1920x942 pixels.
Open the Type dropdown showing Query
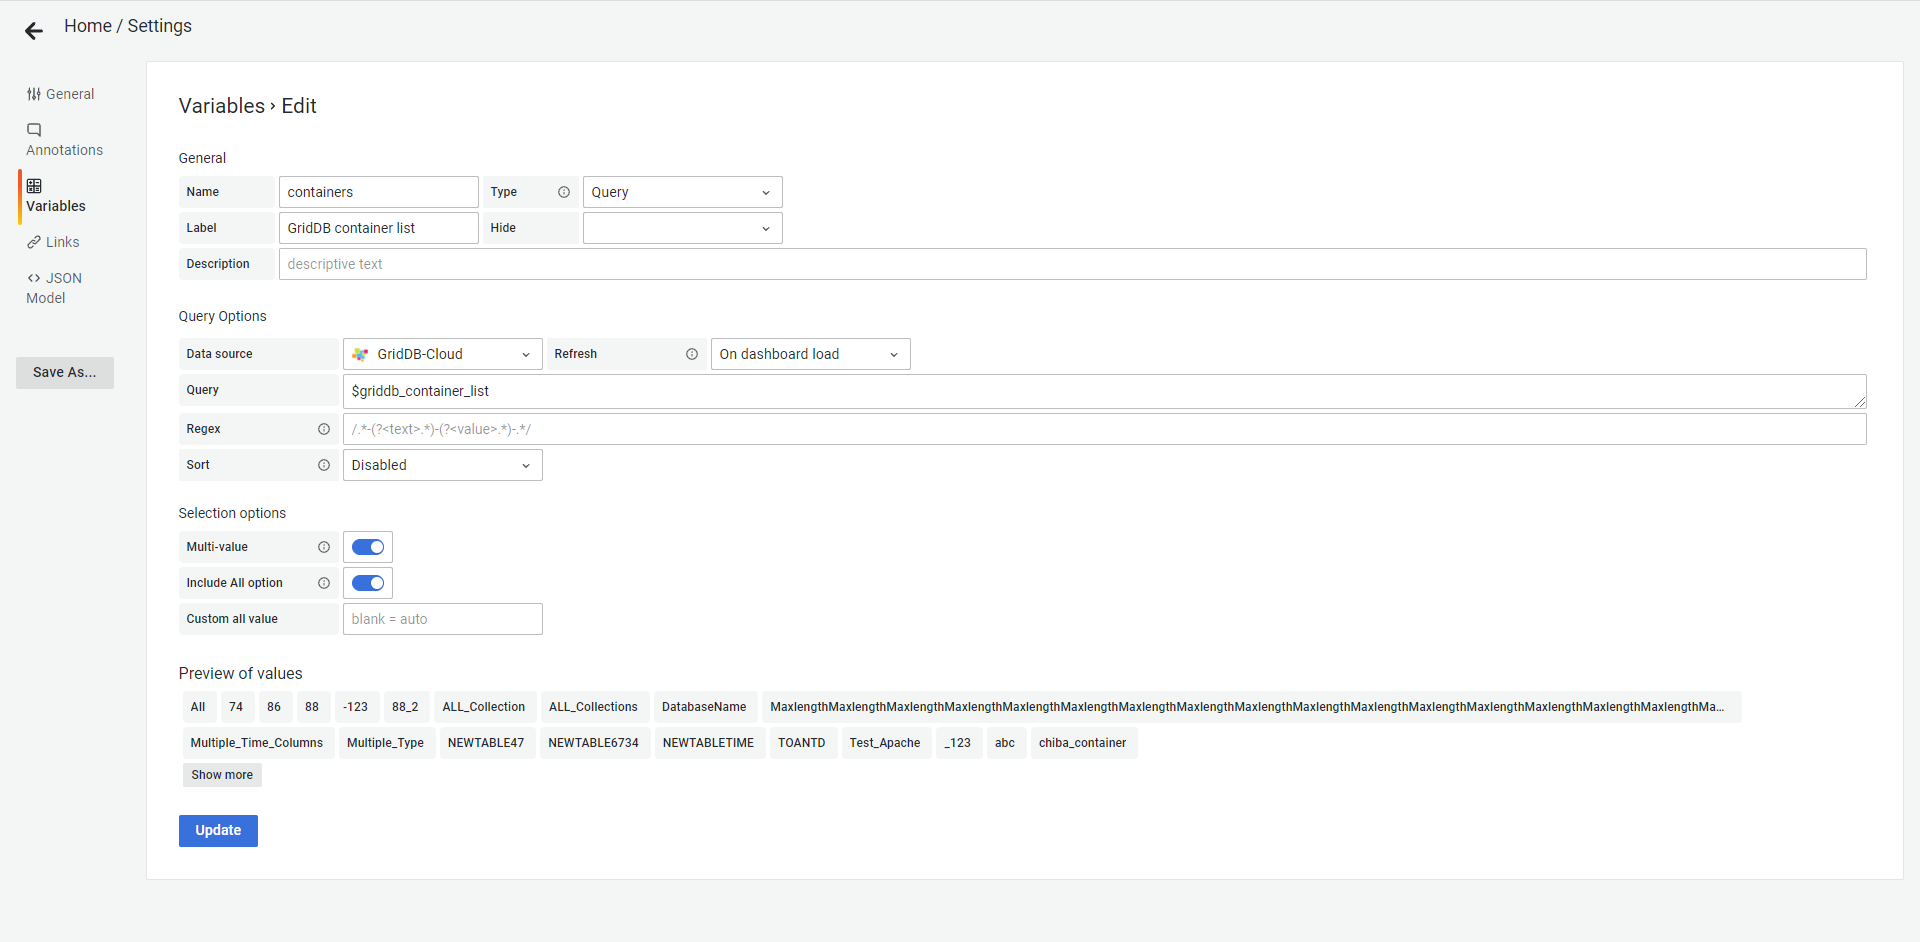[x=681, y=192]
